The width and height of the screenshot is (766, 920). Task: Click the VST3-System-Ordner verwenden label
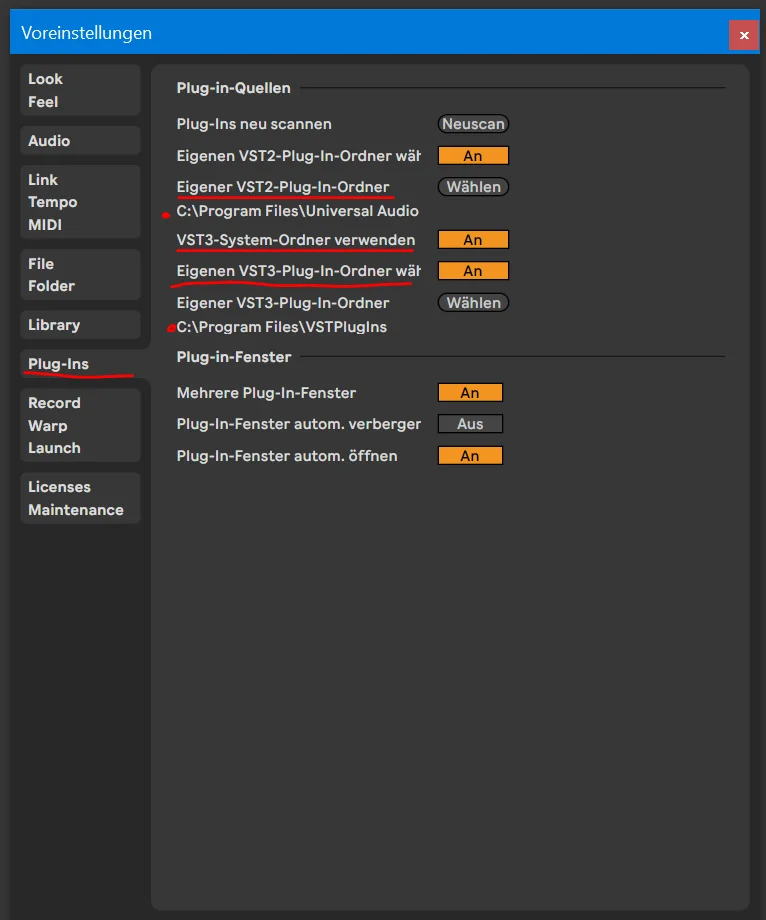pos(296,240)
